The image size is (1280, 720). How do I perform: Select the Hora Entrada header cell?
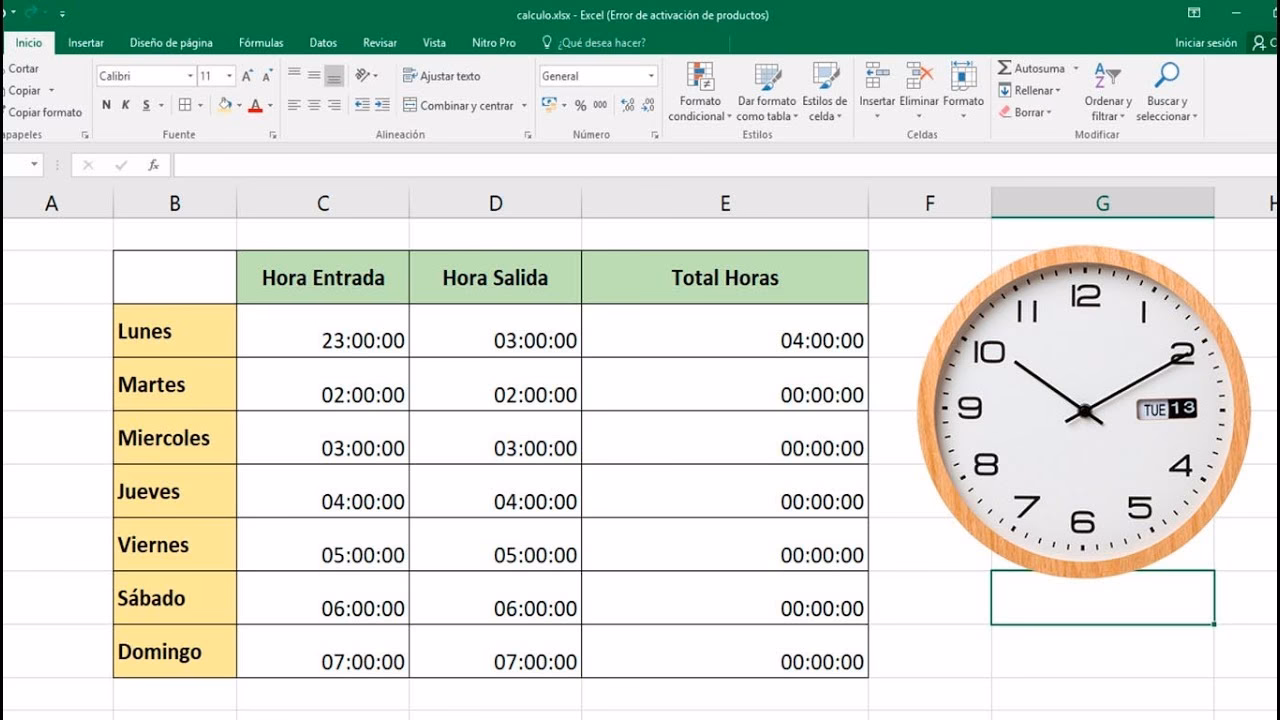point(322,278)
